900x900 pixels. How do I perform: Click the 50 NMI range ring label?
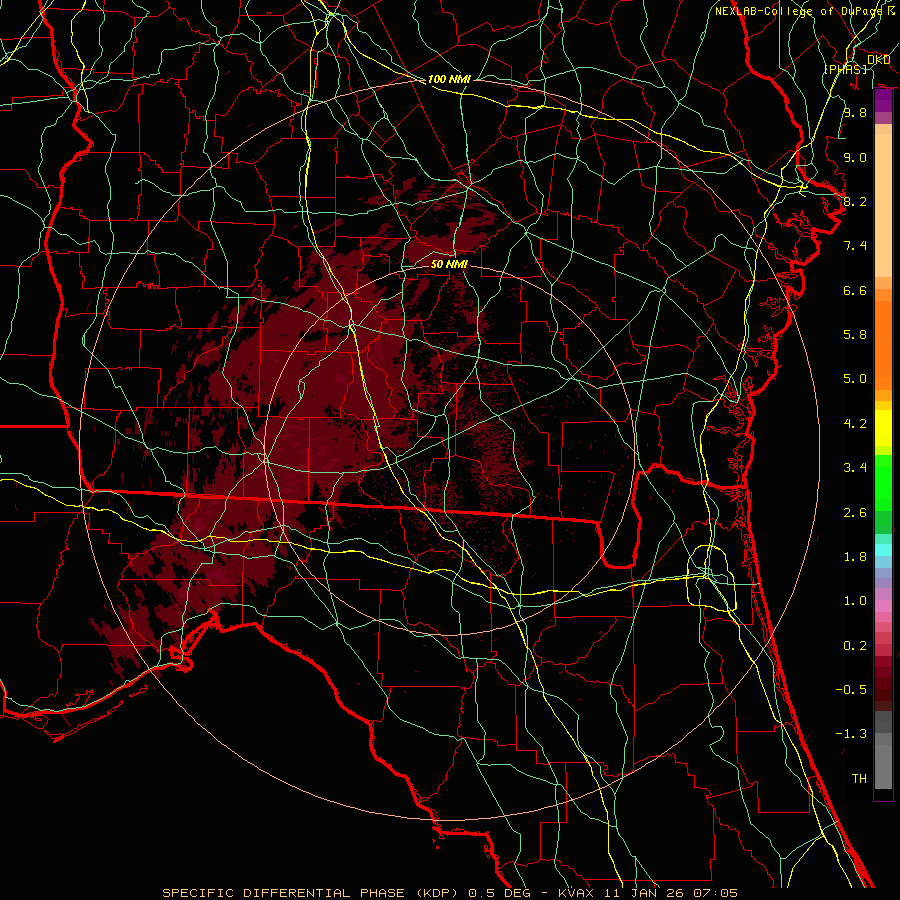pyautogui.click(x=449, y=264)
